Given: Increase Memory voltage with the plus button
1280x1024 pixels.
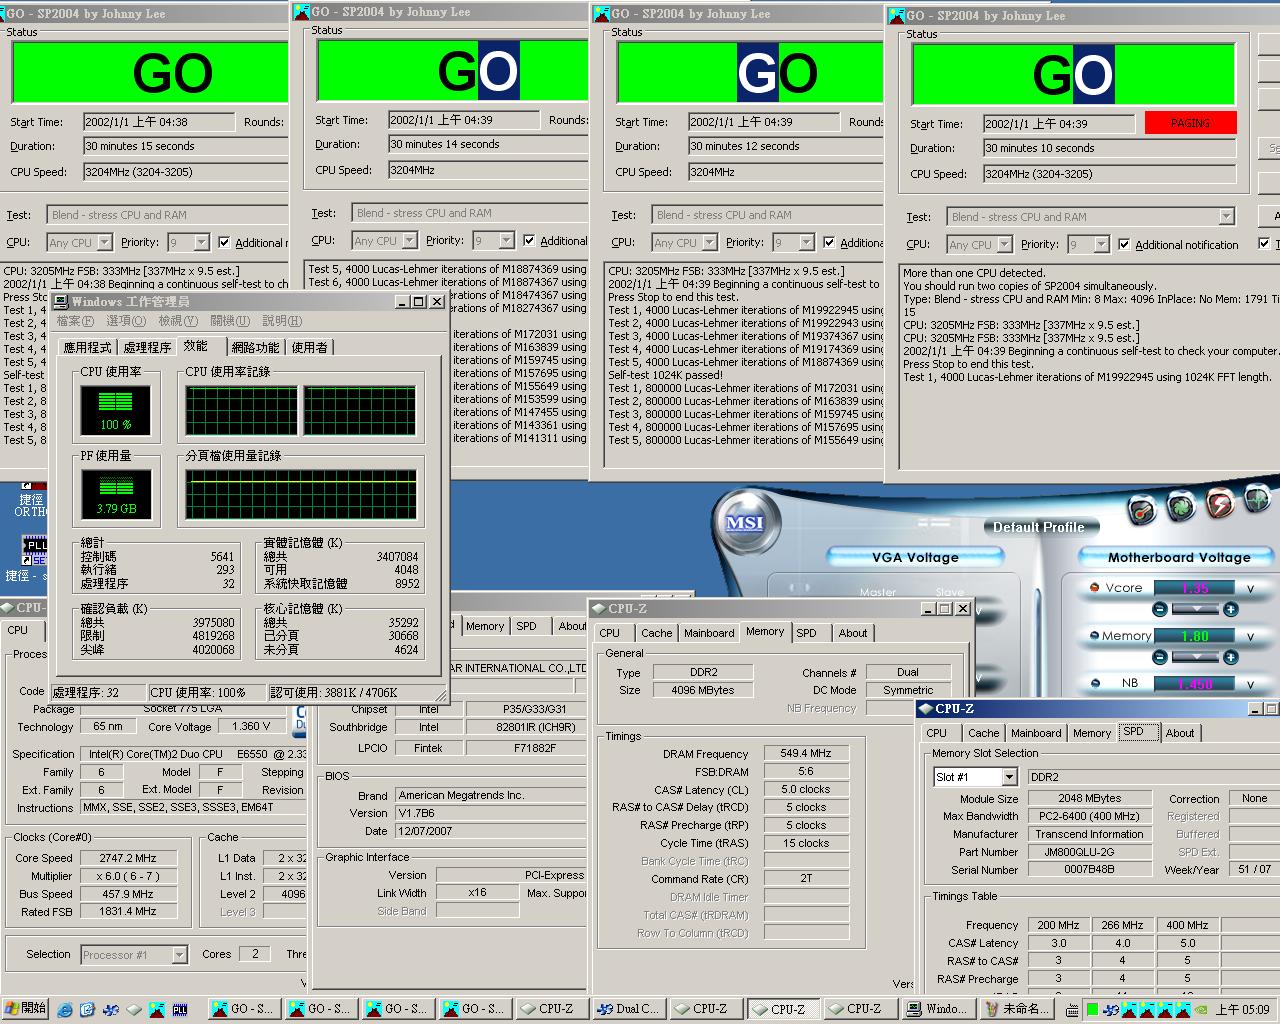Looking at the screenshot, I should click(x=1231, y=657).
